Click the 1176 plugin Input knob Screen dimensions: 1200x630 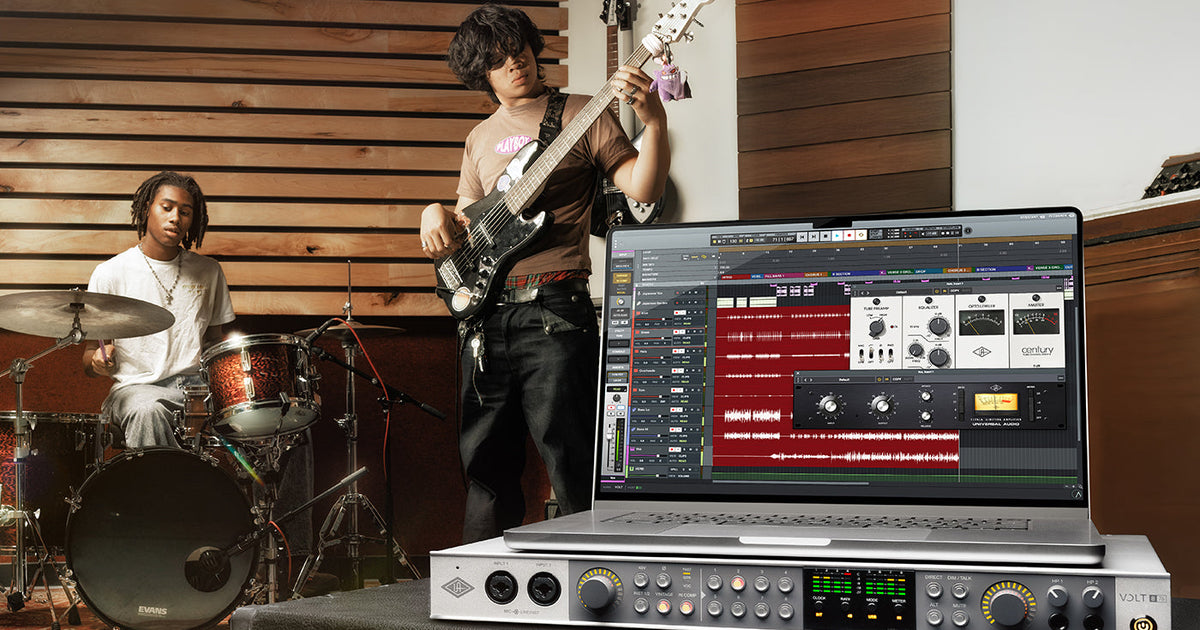coord(828,405)
